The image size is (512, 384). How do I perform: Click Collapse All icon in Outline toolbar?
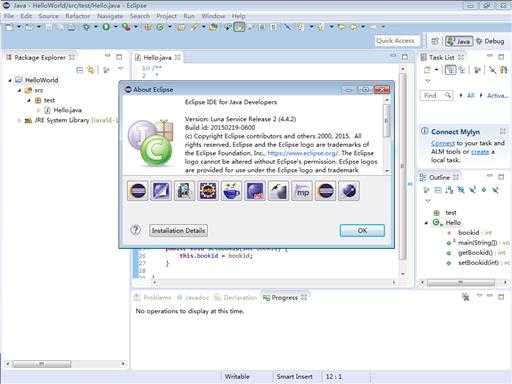(x=438, y=190)
